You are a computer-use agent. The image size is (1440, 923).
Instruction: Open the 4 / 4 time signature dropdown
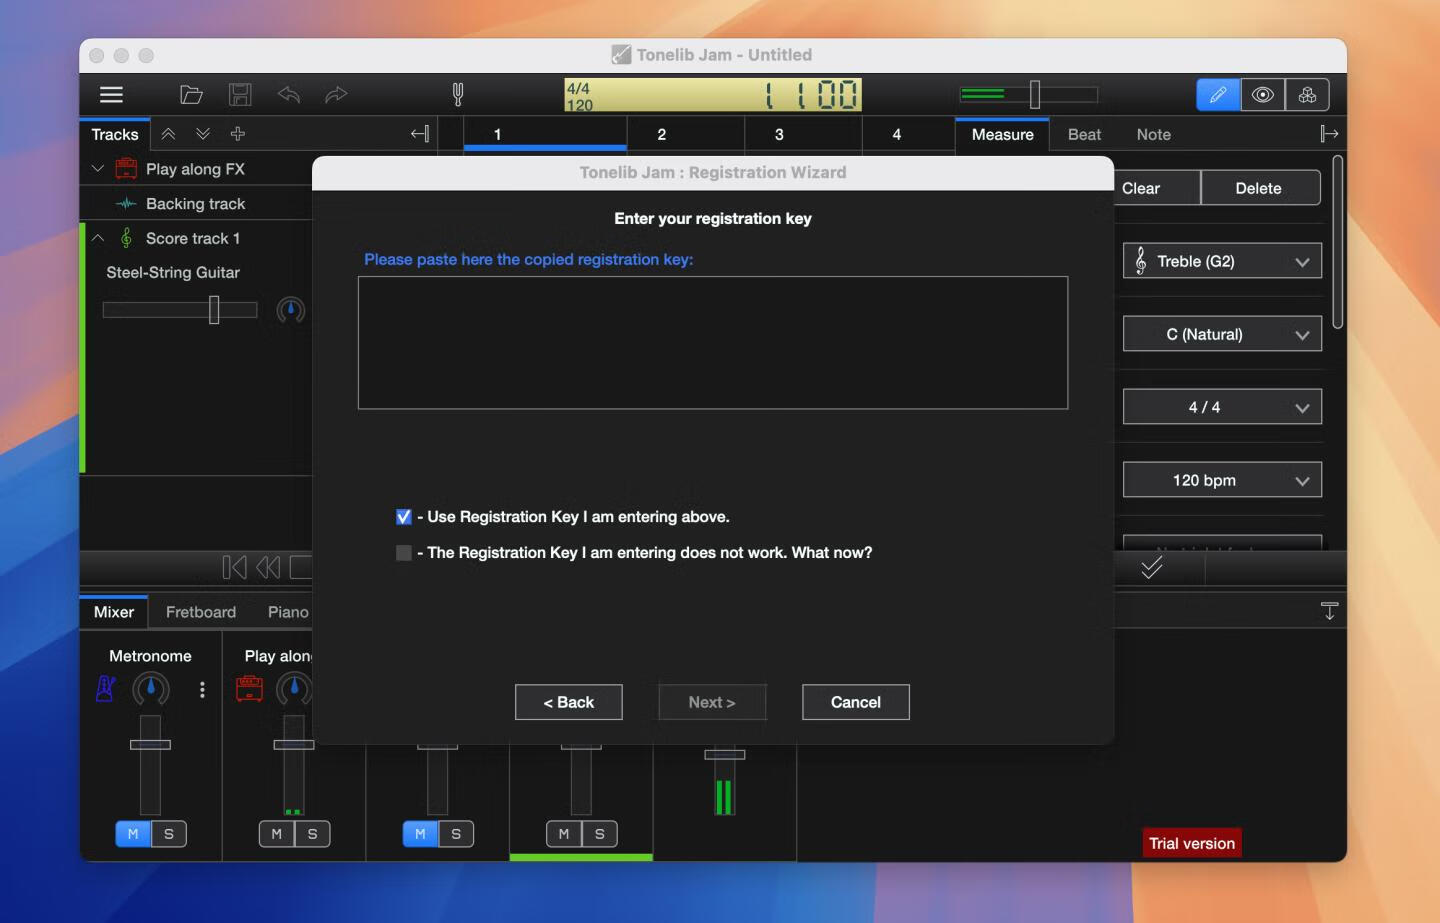click(1222, 407)
